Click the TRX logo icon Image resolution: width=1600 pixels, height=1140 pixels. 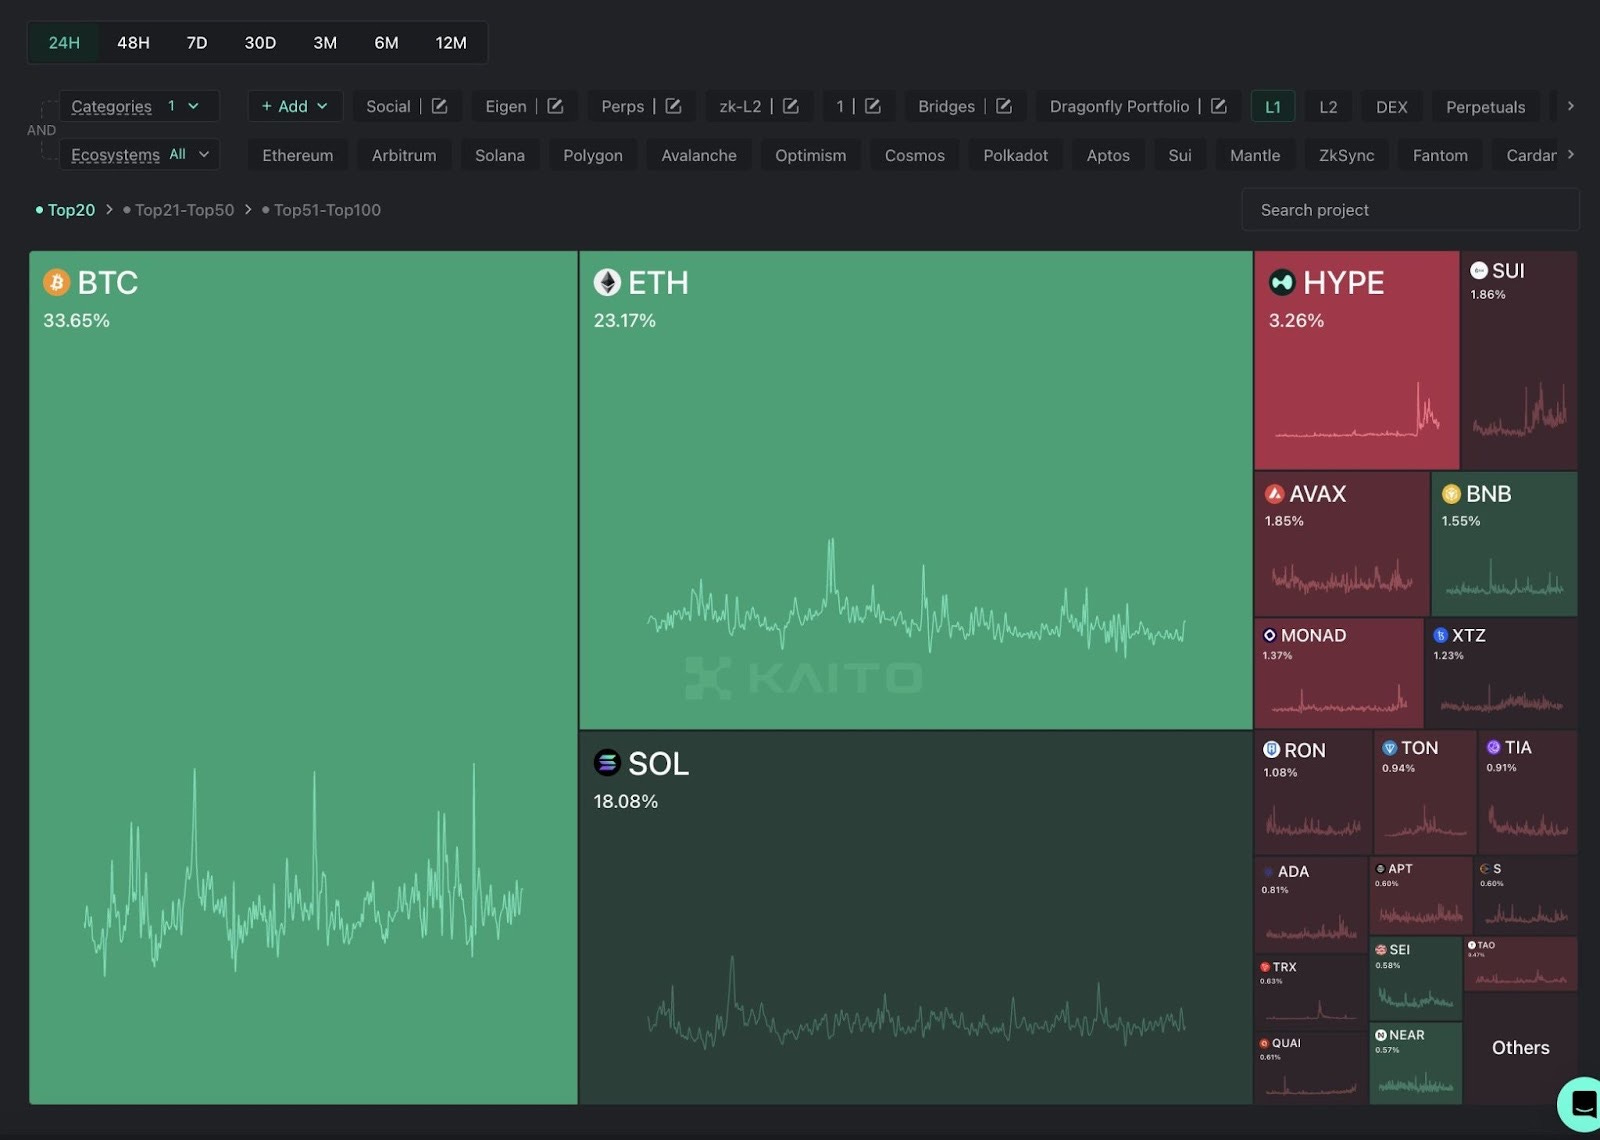[x=1265, y=967]
